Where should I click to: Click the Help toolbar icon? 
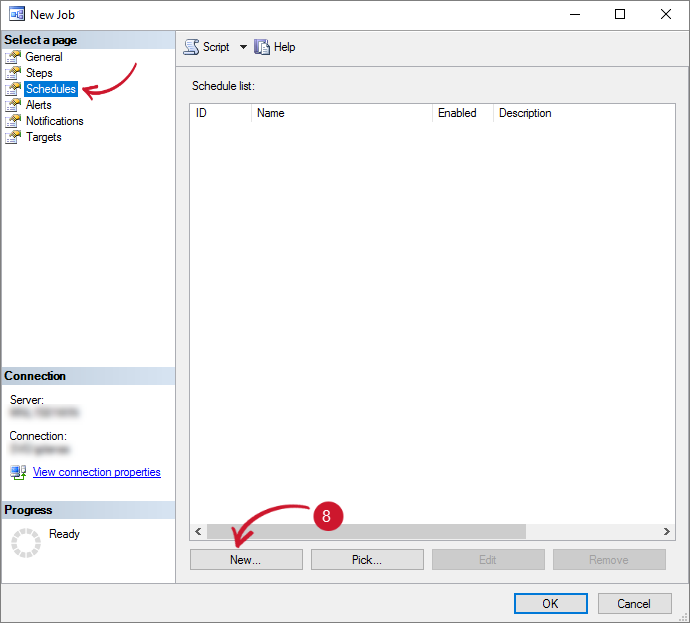[x=262, y=47]
